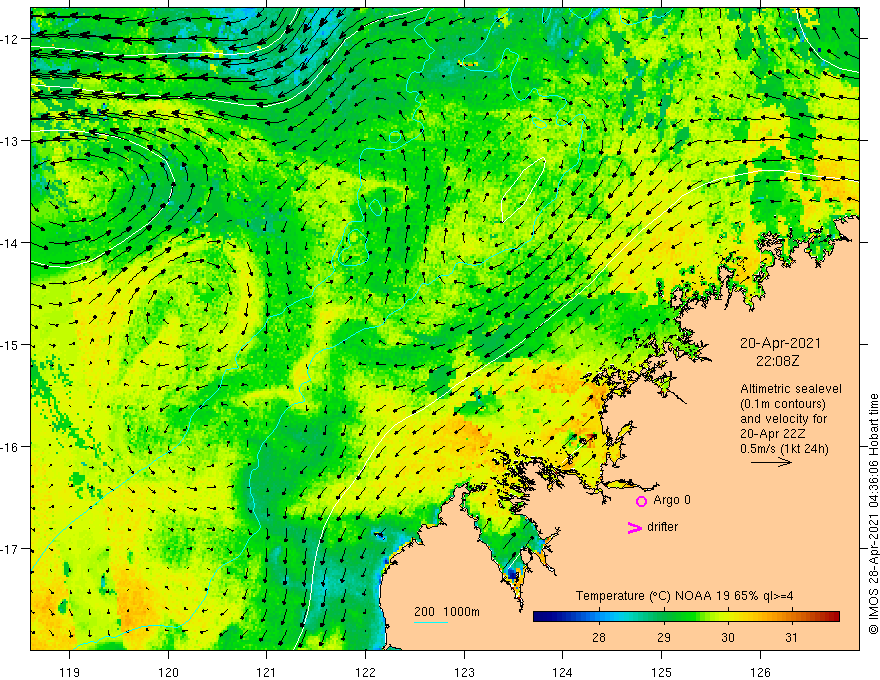Click the longitude axis label 119
Image resolution: width=880 pixels, height=680 pixels.
coord(70,672)
